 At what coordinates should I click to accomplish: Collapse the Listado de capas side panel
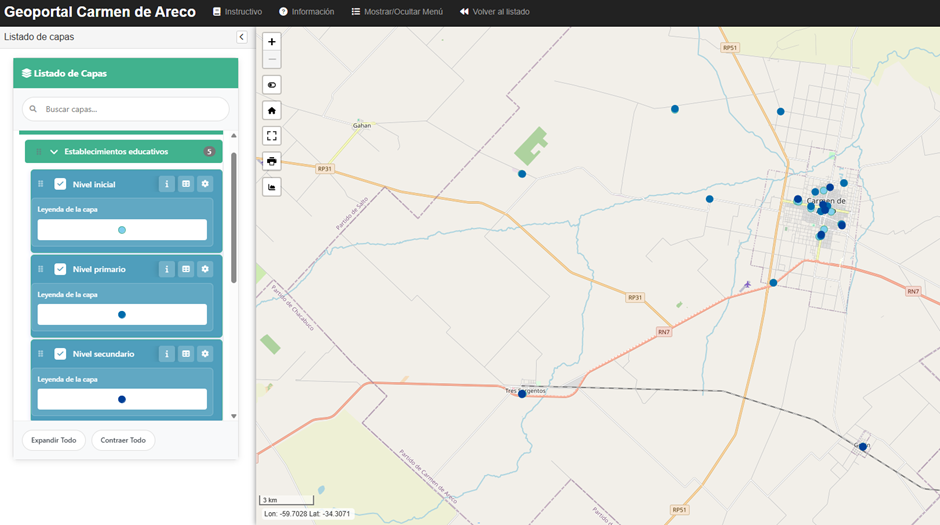tap(241, 37)
